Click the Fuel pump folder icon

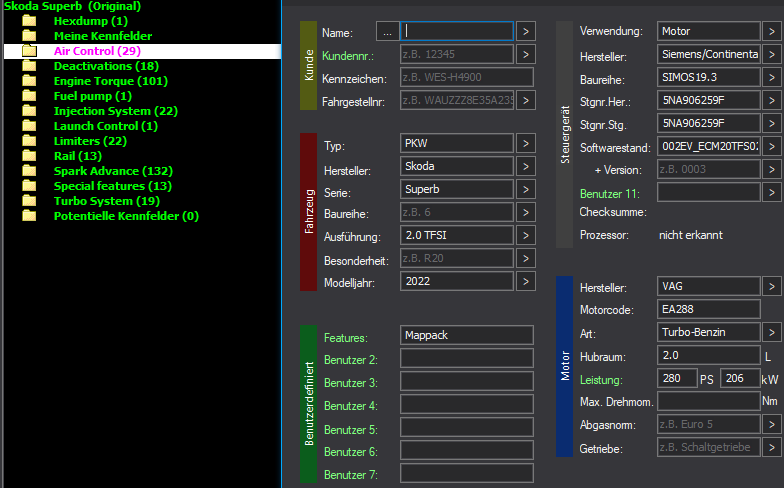pyautogui.click(x=30, y=96)
